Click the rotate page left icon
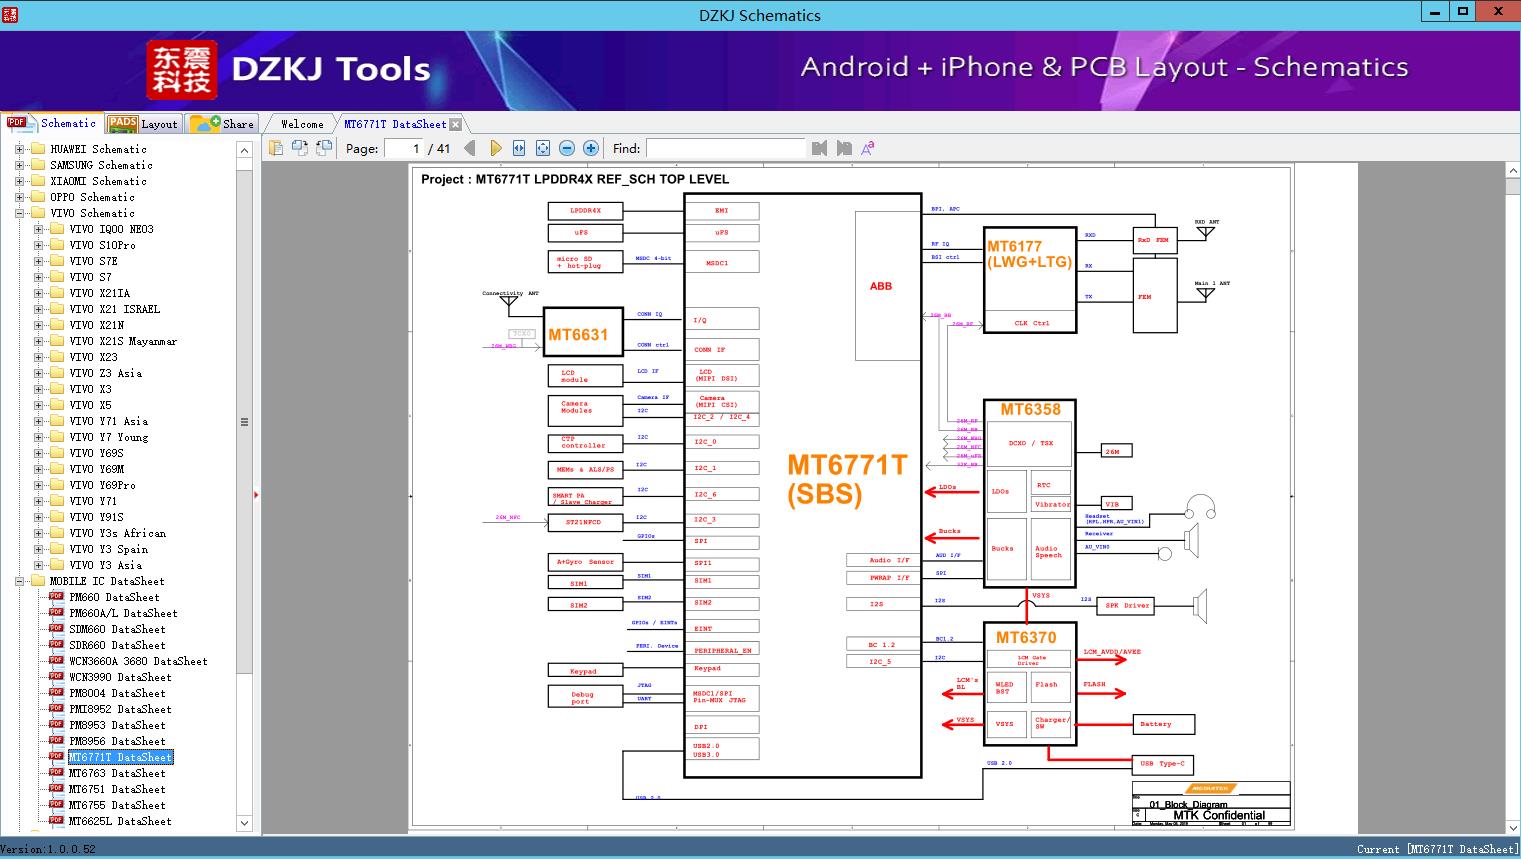The image size is (1521, 859). pyautogui.click(x=300, y=148)
